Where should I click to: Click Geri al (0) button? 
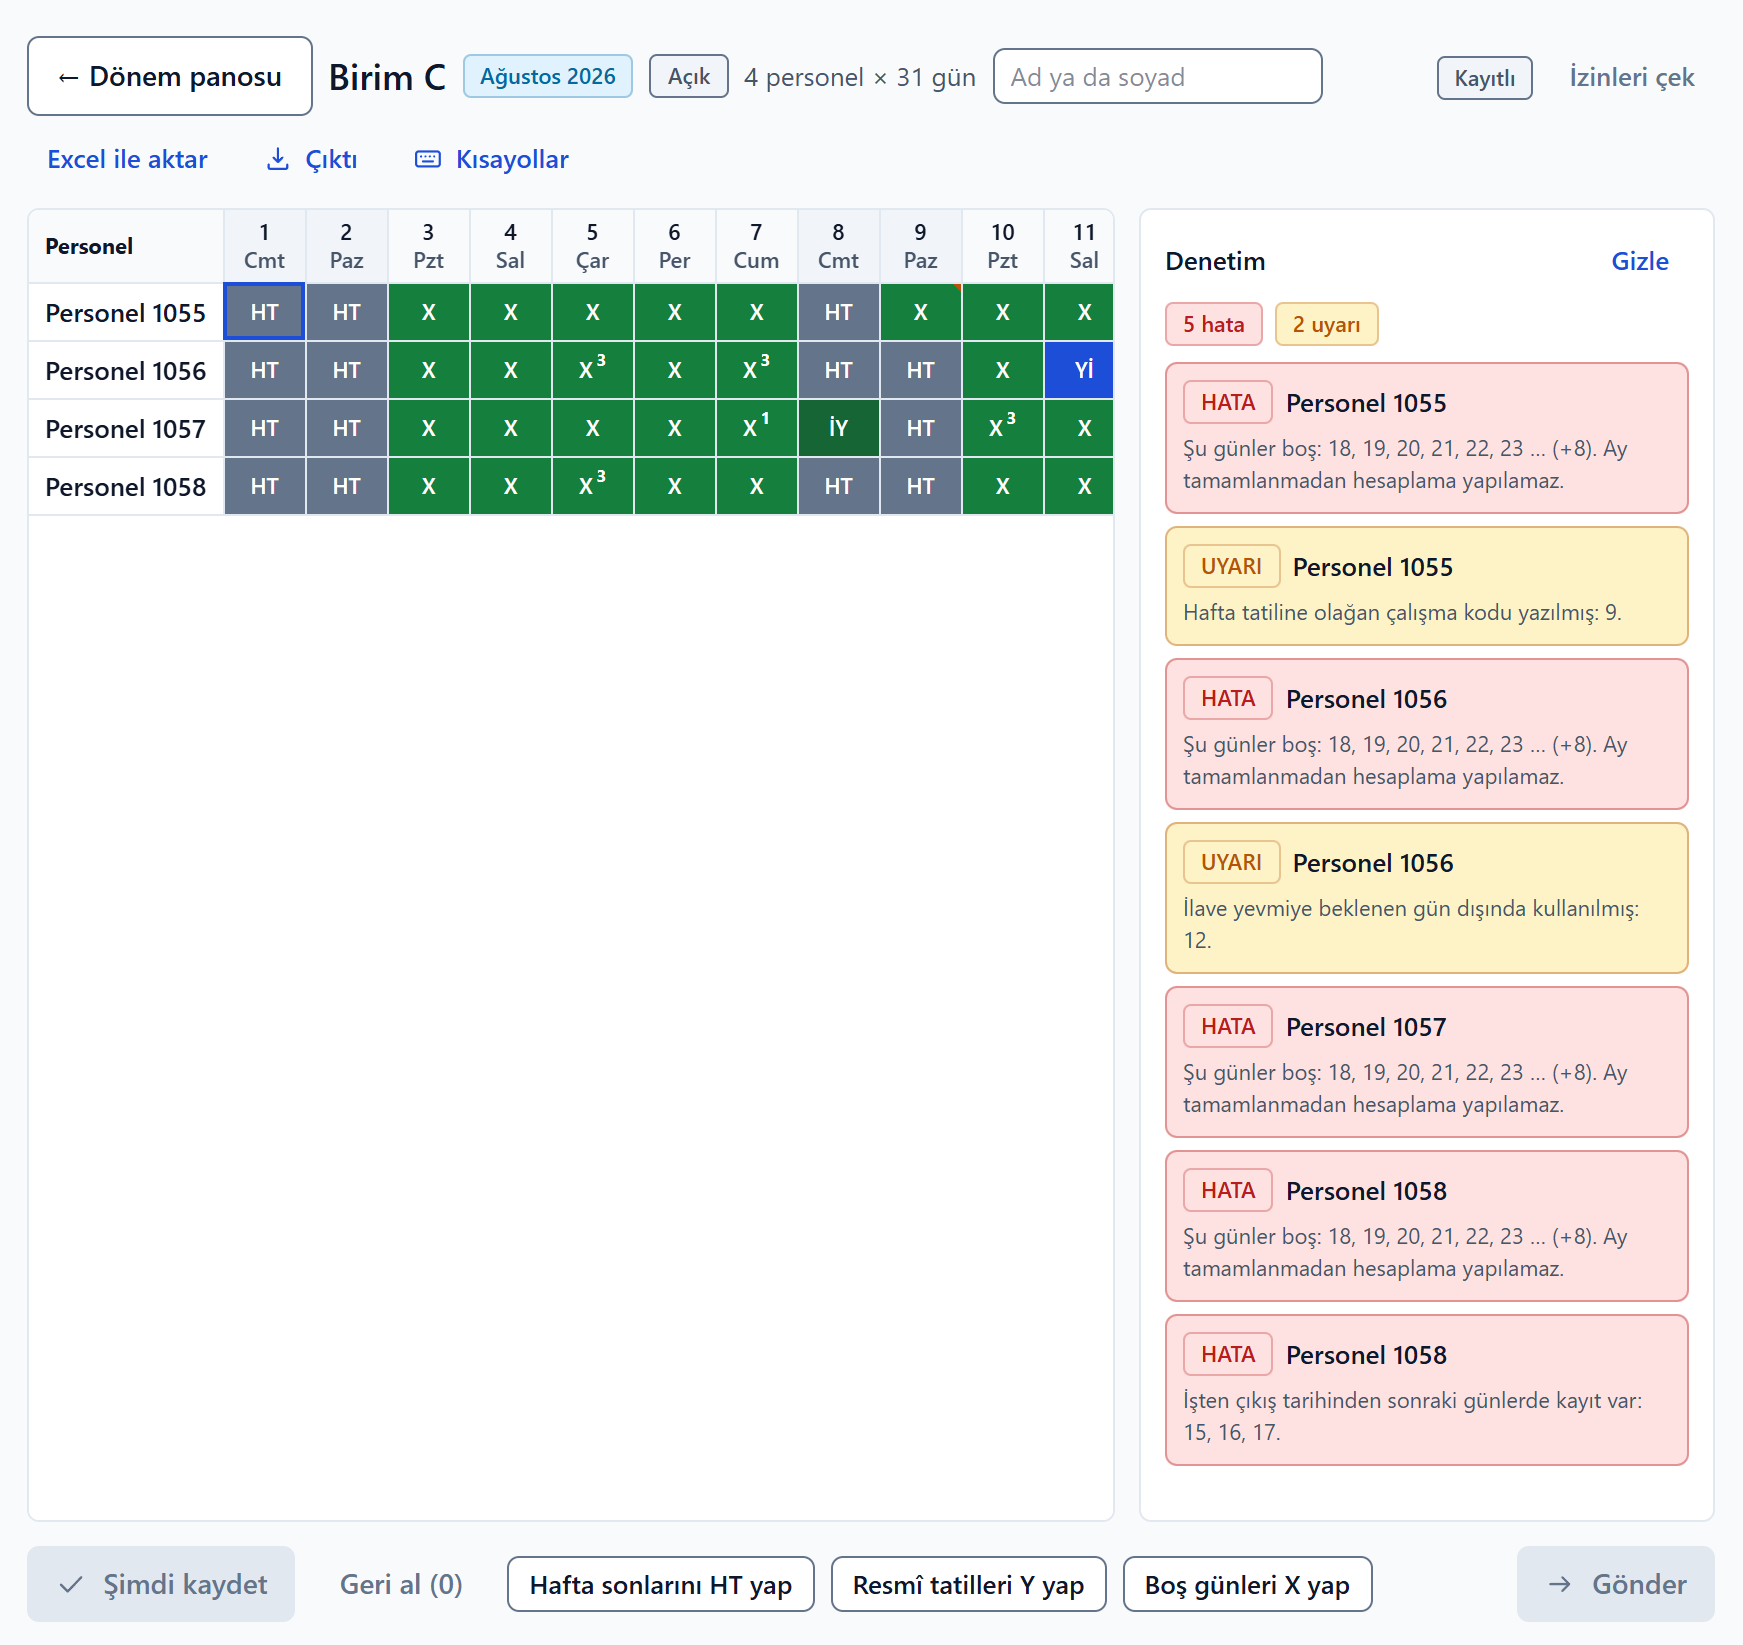pos(401,1584)
